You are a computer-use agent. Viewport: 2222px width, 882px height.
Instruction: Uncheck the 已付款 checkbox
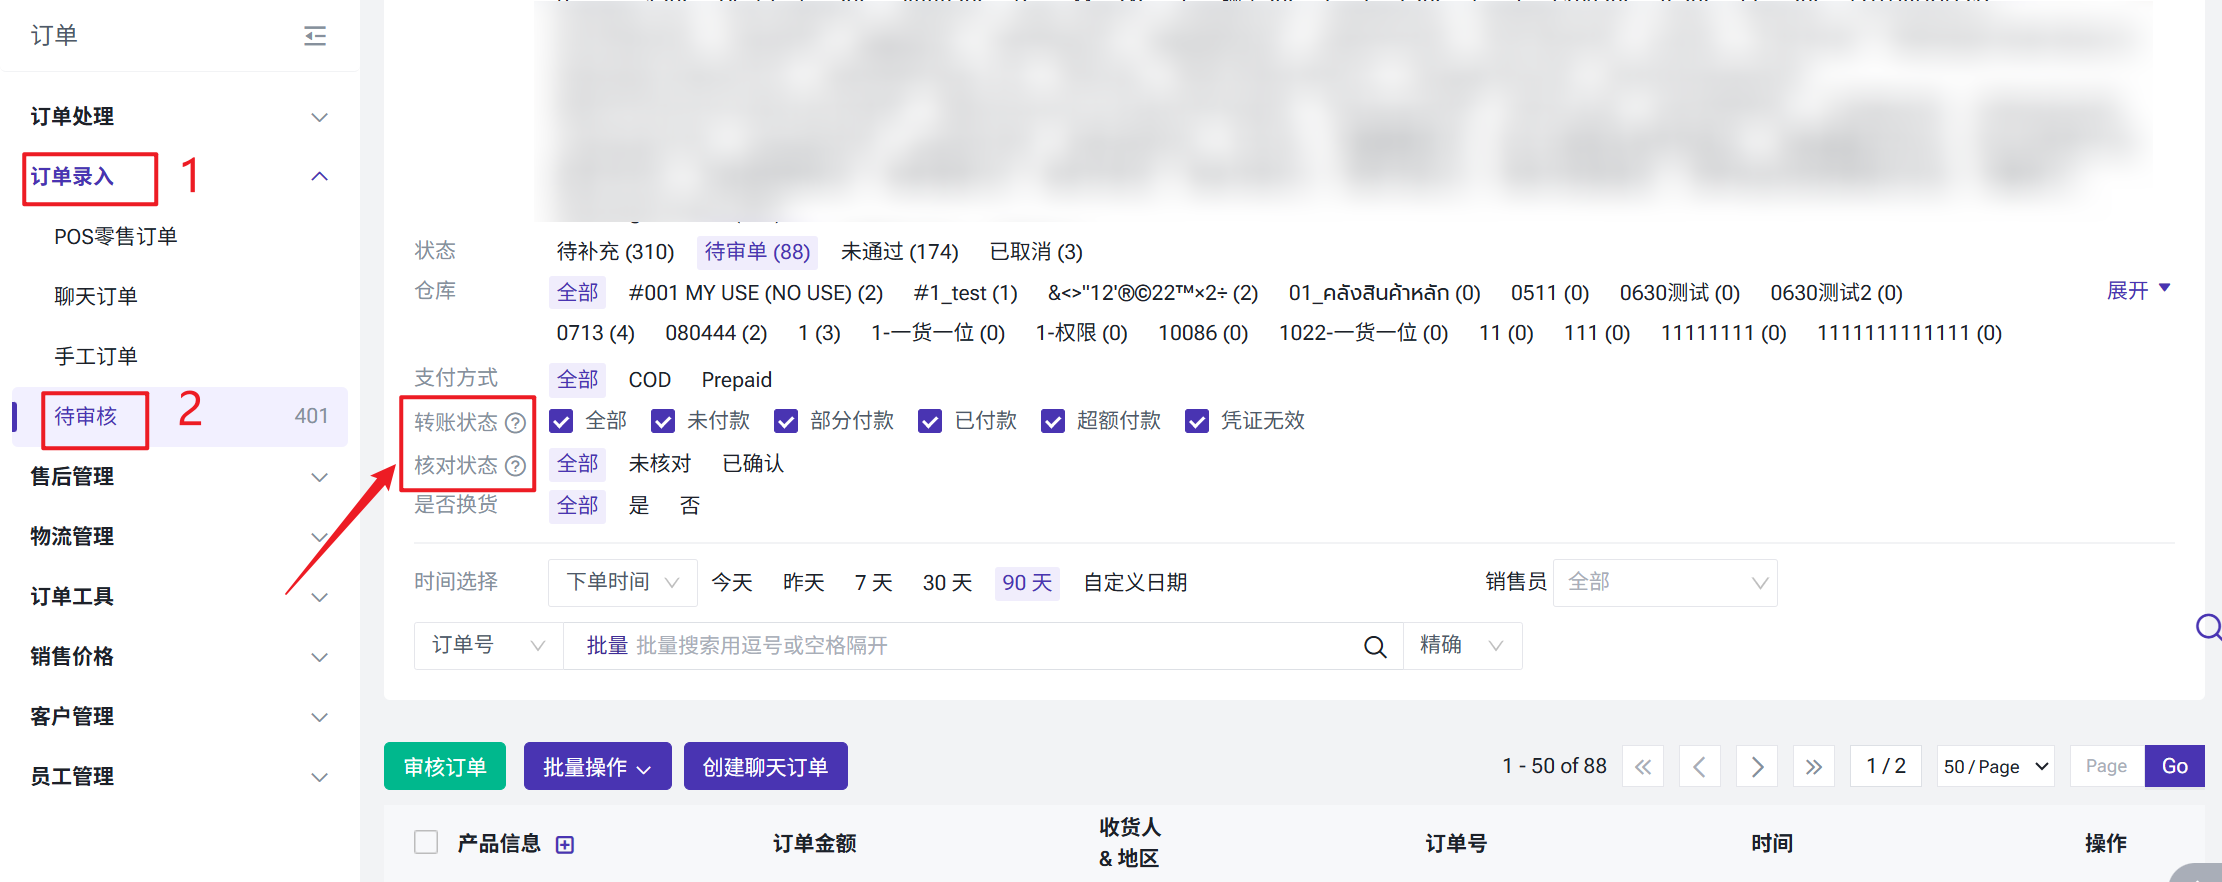(930, 421)
